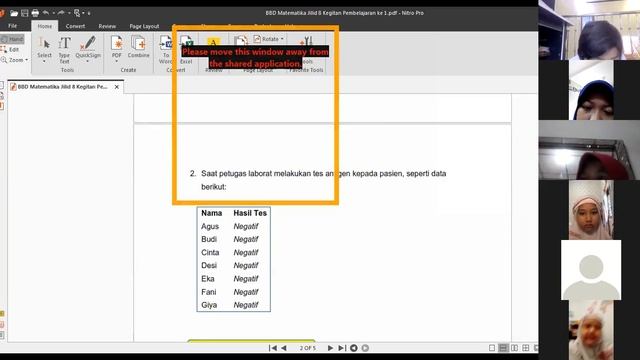Click the word 'berikut:' in document
The image size is (640, 360).
[x=213, y=187]
